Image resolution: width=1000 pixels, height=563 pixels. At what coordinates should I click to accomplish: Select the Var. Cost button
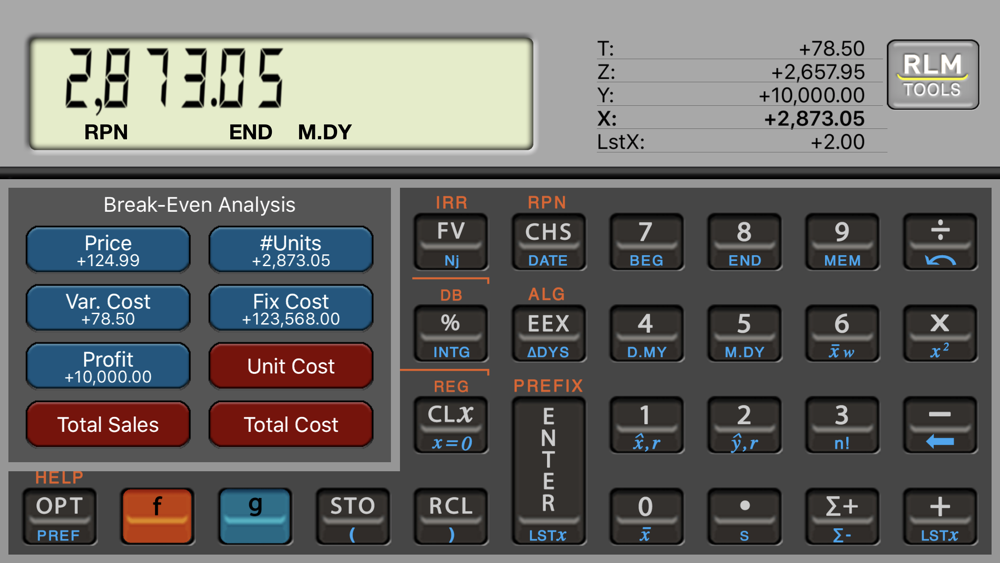108,308
